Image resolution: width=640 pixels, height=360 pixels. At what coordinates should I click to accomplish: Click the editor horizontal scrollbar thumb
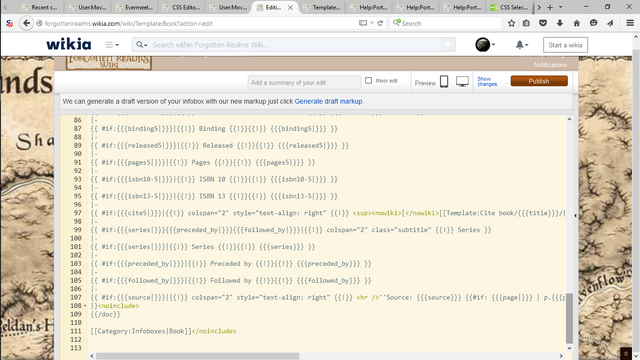pos(198,356)
